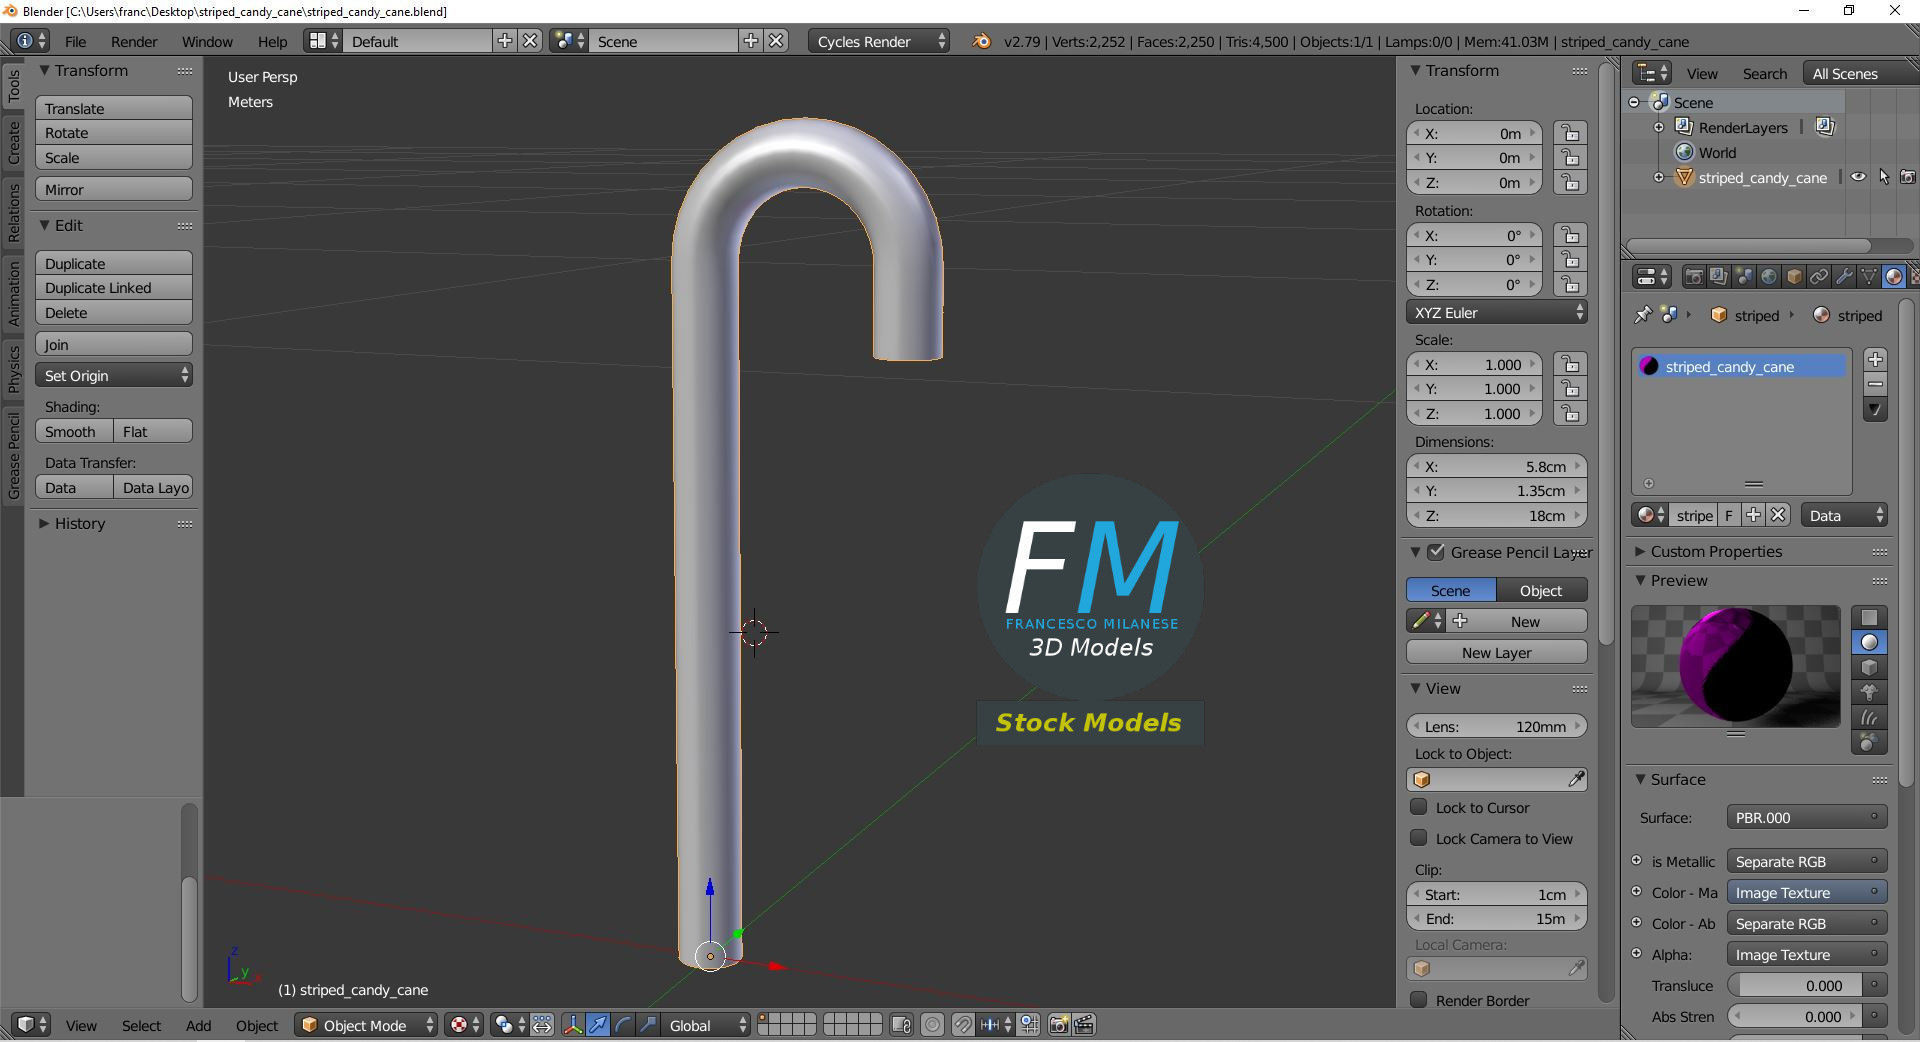
Task: Open the World properties tab
Action: [1769, 277]
